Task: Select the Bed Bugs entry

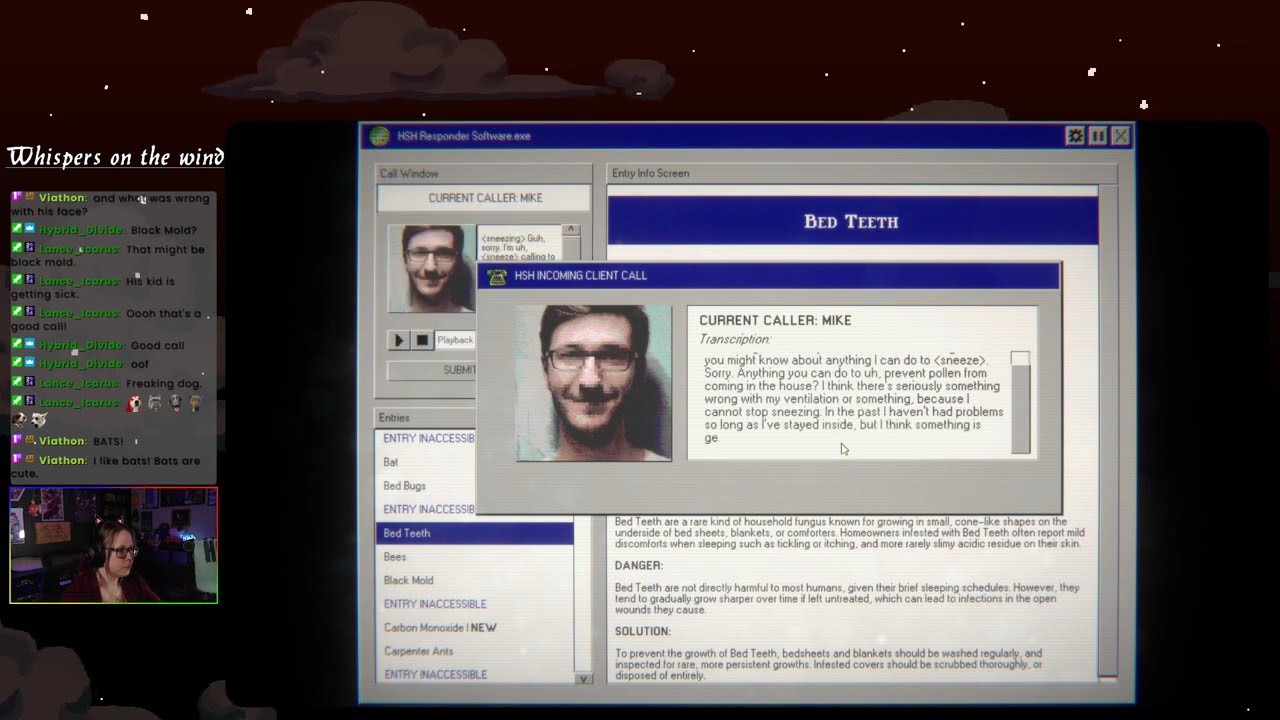Action: click(x=475, y=486)
